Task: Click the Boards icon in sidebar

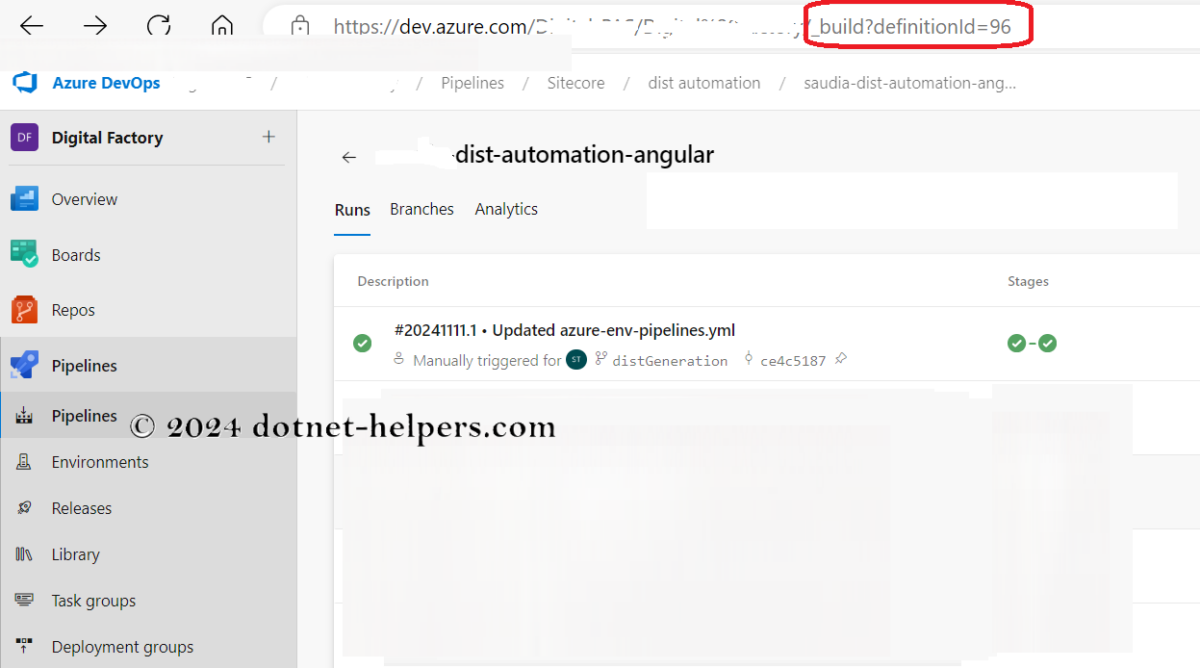Action: [25, 254]
